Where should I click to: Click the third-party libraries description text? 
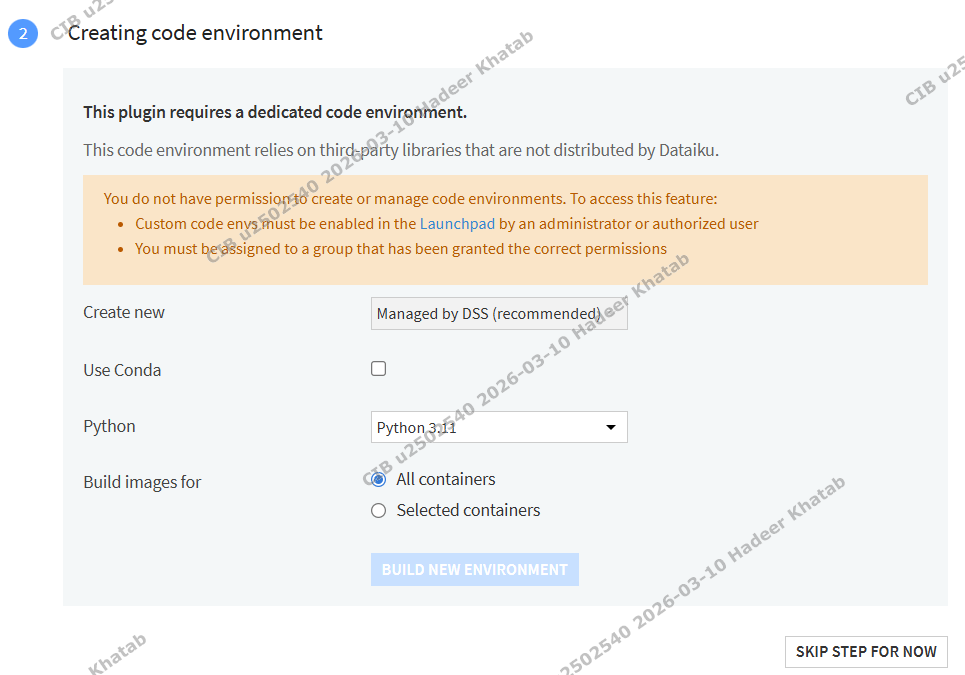pyautogui.click(x=401, y=151)
